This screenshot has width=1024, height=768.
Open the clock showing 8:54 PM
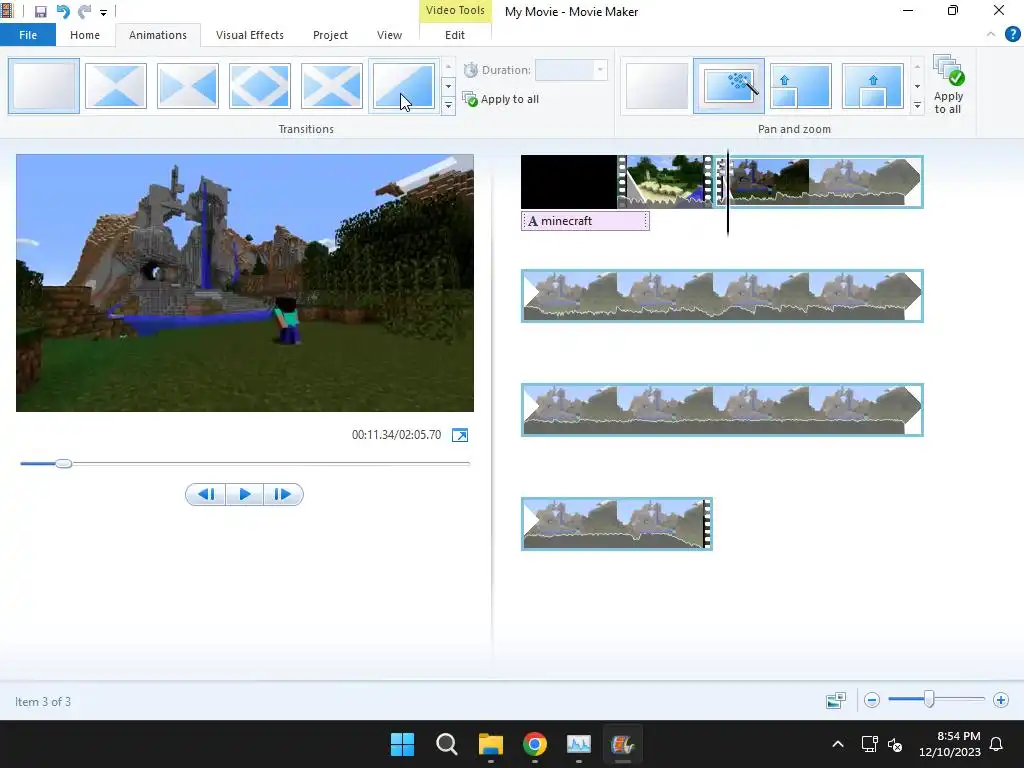click(950, 744)
